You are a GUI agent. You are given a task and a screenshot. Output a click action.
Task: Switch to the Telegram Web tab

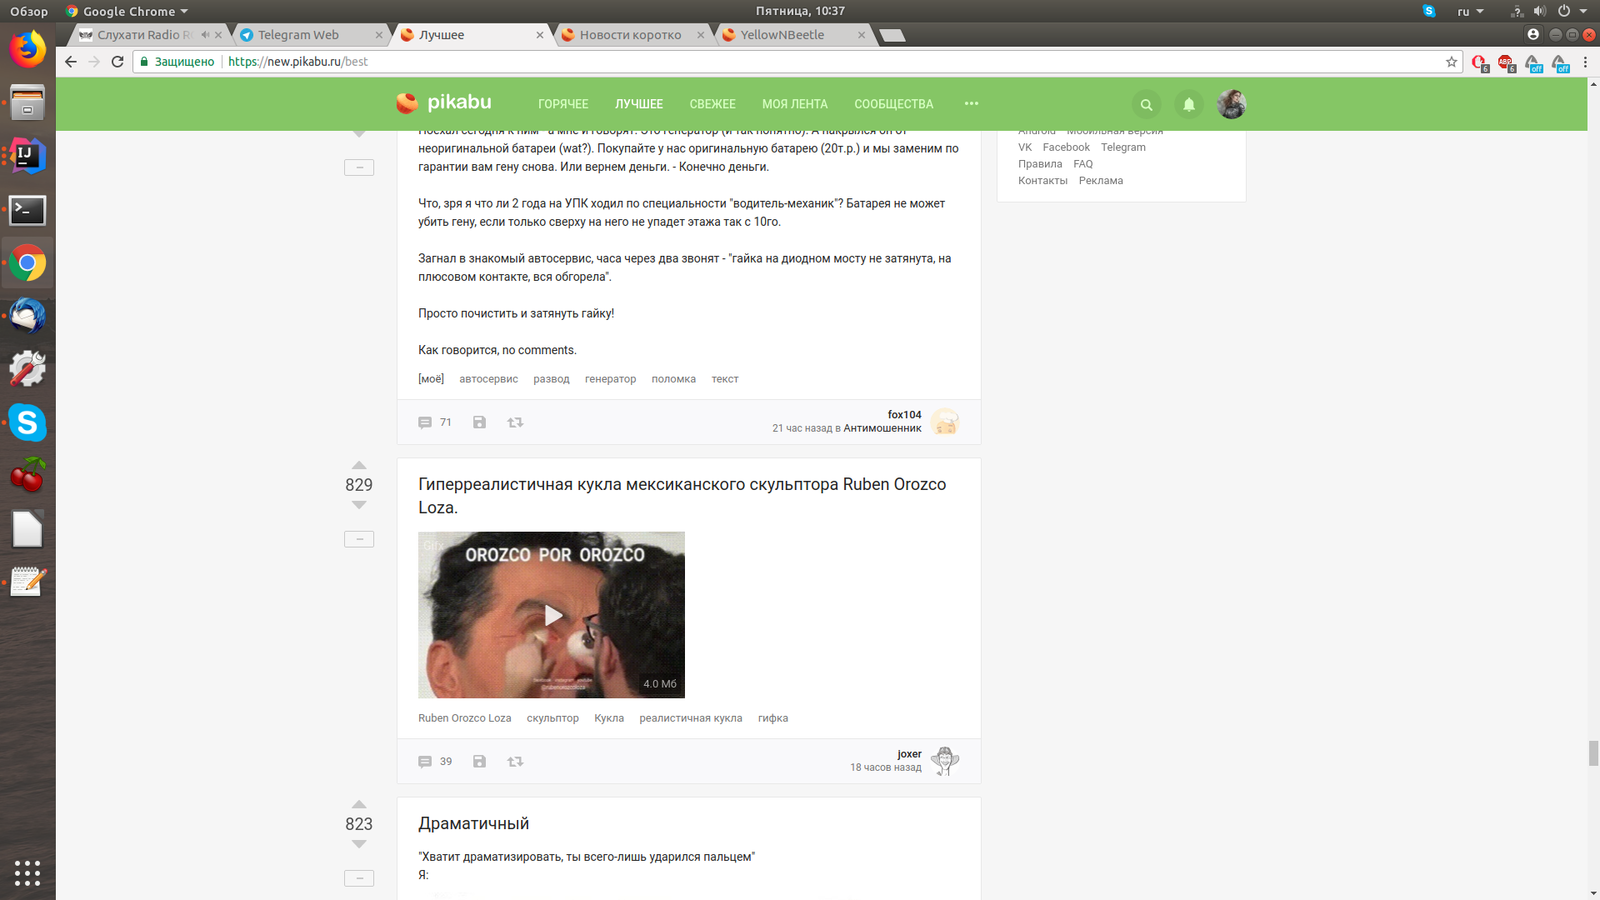[x=298, y=35]
